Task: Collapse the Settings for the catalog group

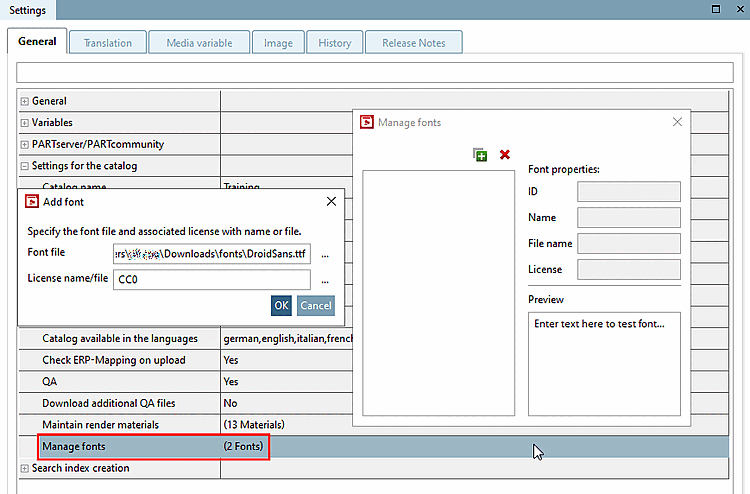Action: (x=24, y=166)
